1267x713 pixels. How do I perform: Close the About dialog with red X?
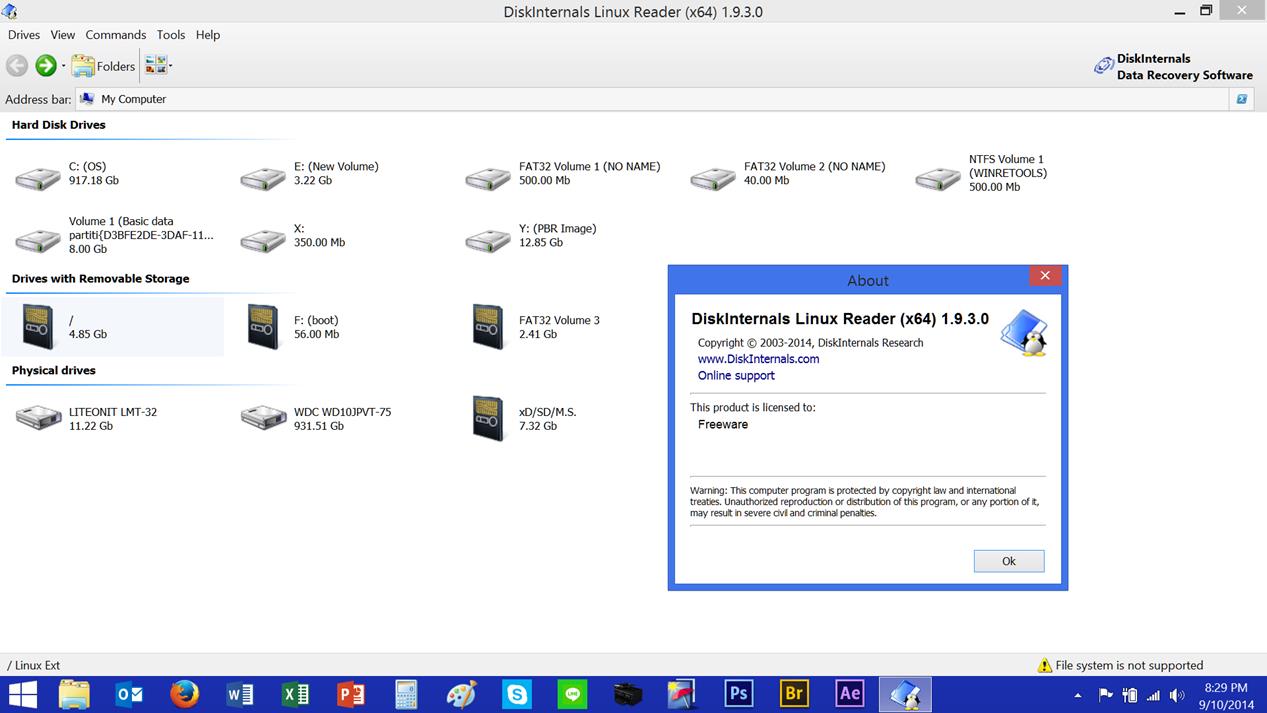1045,276
